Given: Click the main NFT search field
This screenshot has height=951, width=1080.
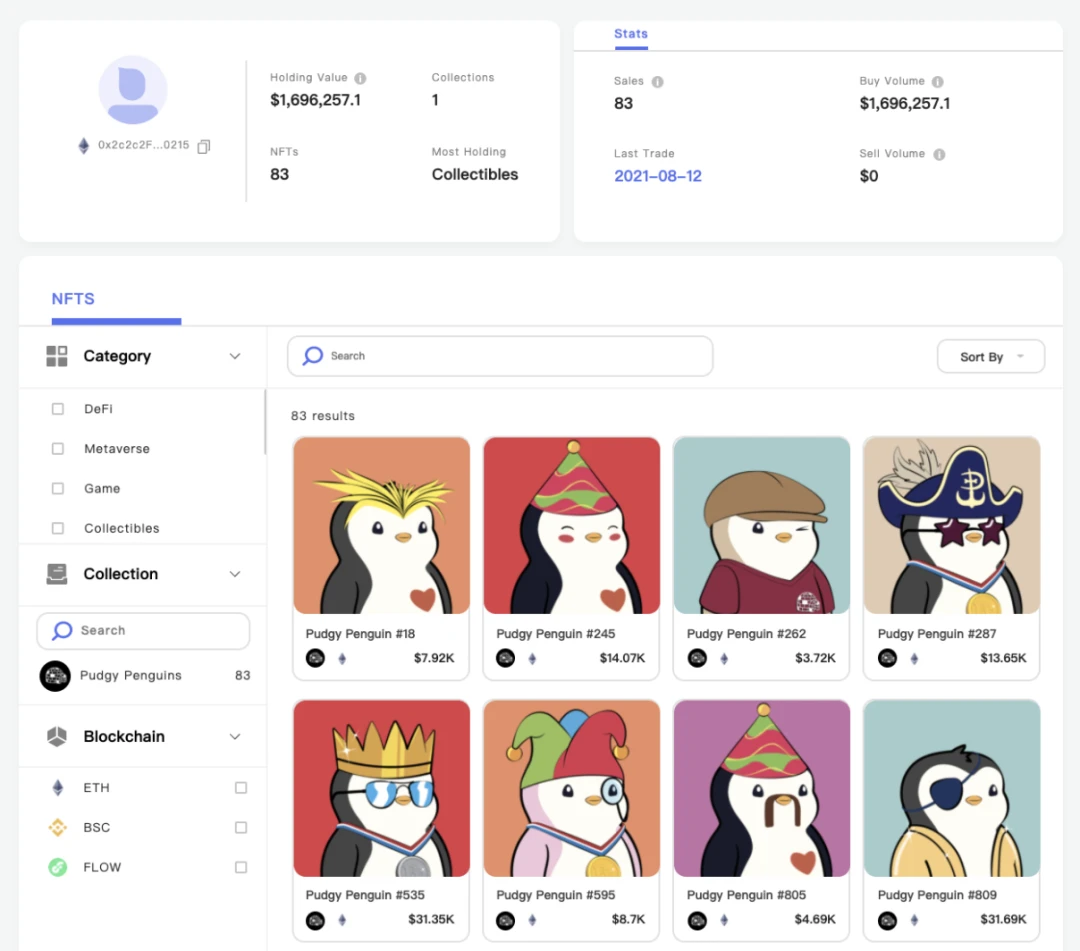Looking at the screenshot, I should [500, 356].
